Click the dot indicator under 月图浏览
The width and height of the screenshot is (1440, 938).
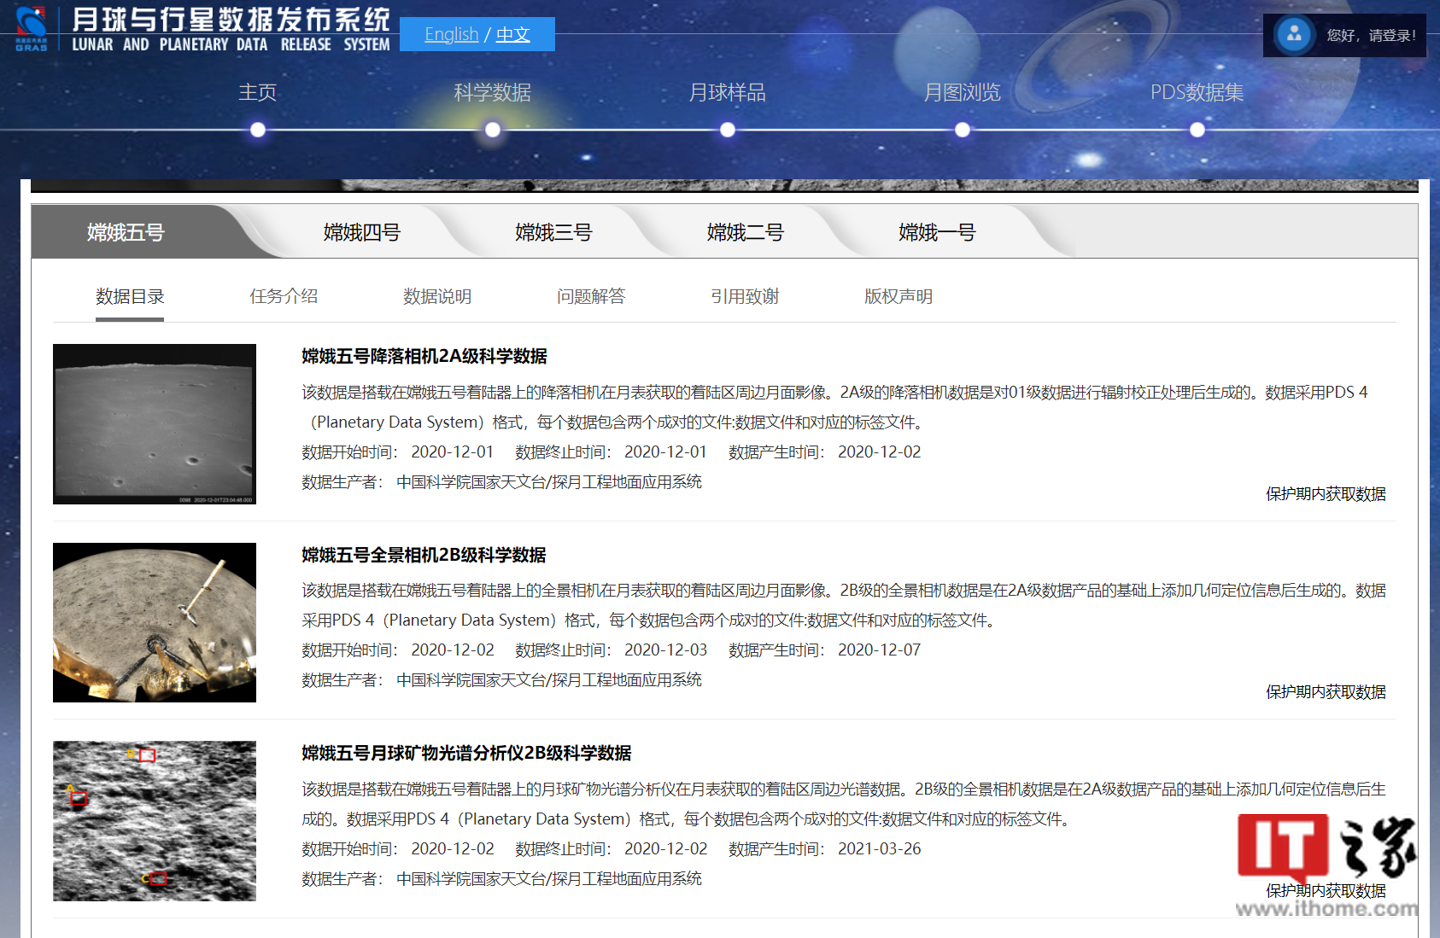pyautogui.click(x=962, y=128)
